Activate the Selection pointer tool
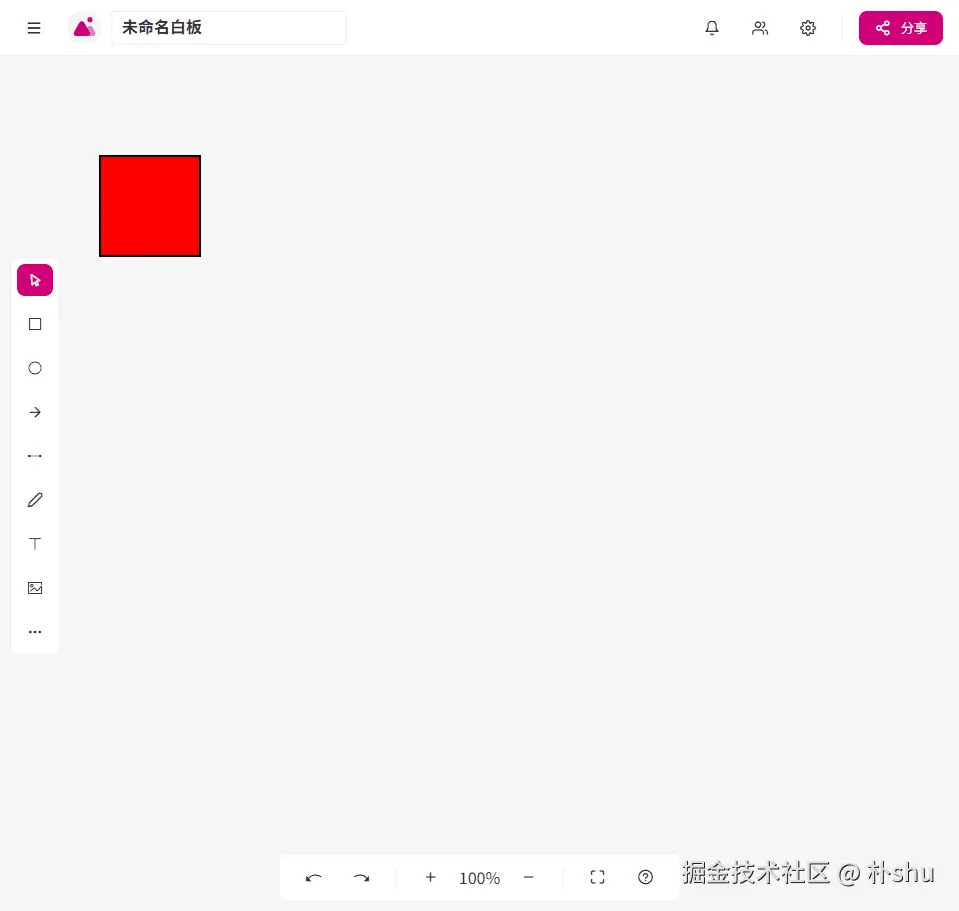 [35, 280]
